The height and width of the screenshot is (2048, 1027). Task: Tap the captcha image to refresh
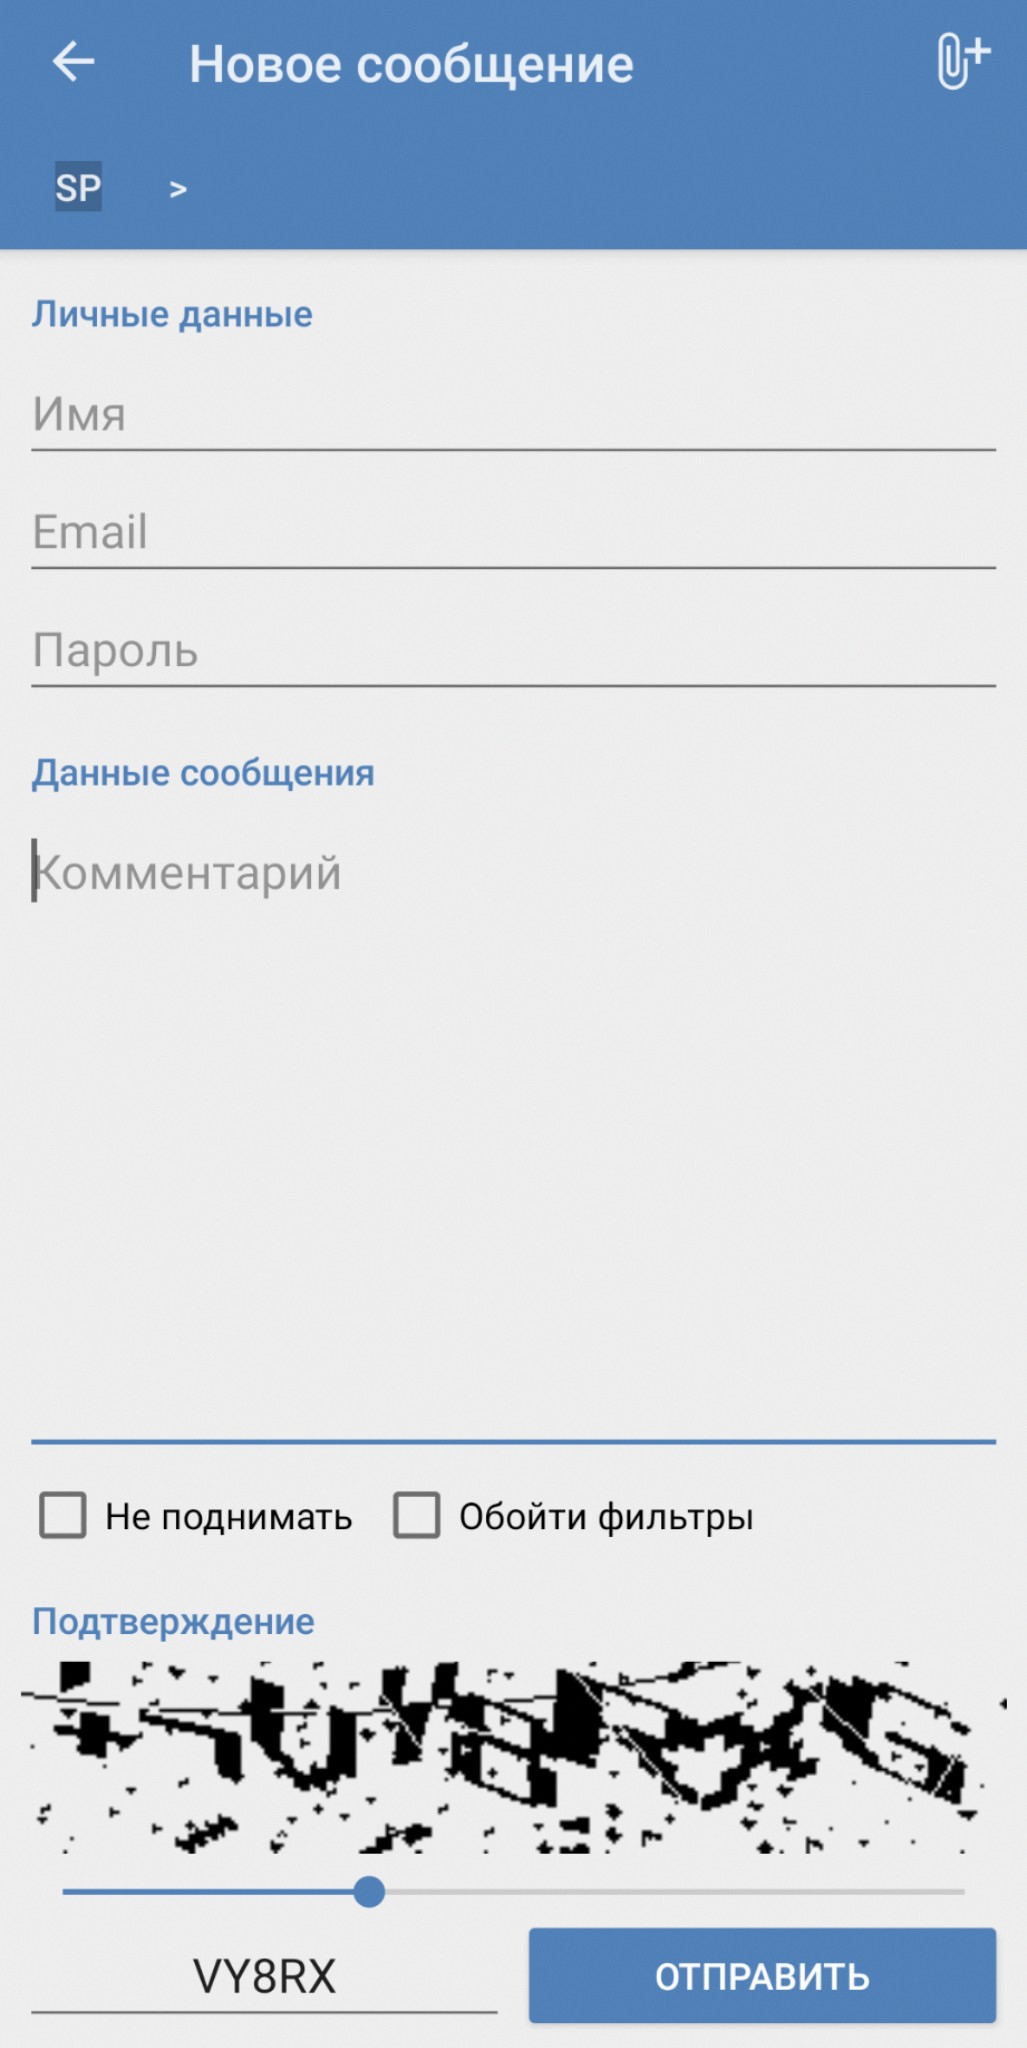coord(513,1757)
